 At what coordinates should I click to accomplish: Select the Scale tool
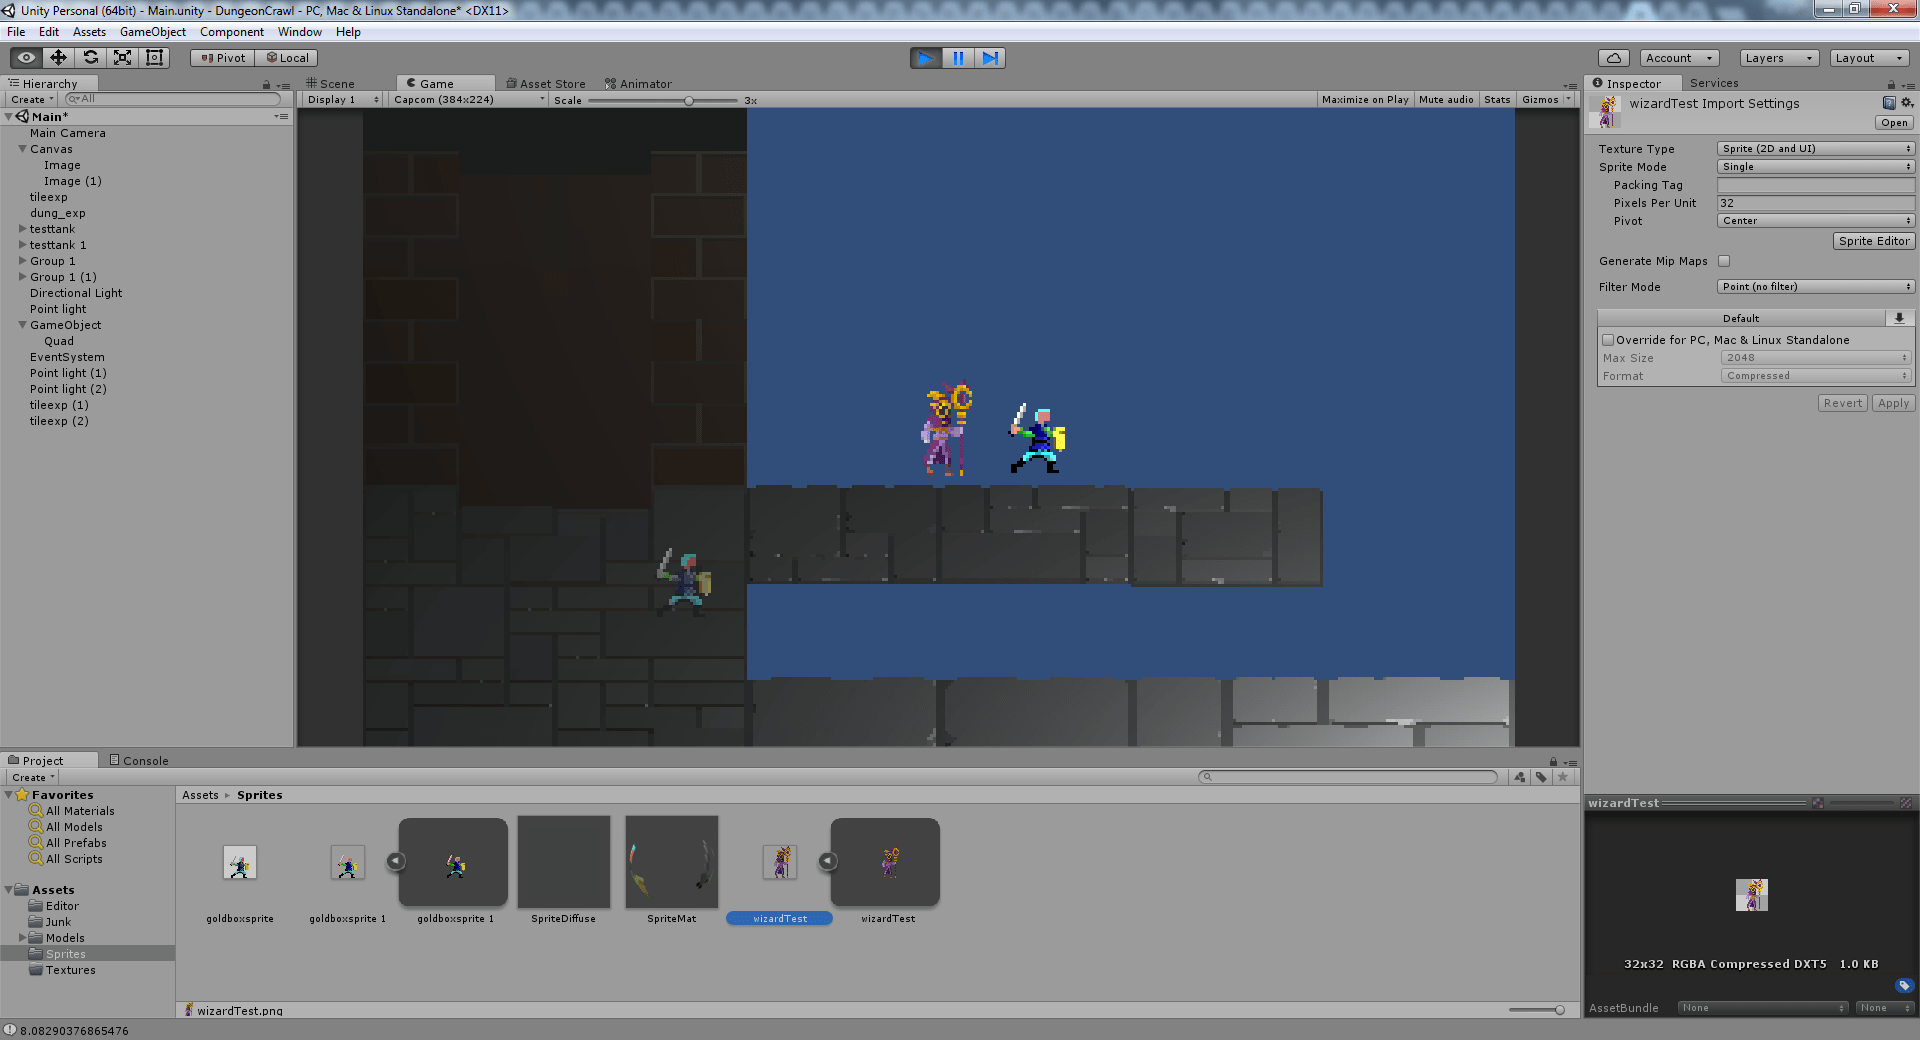(122, 57)
